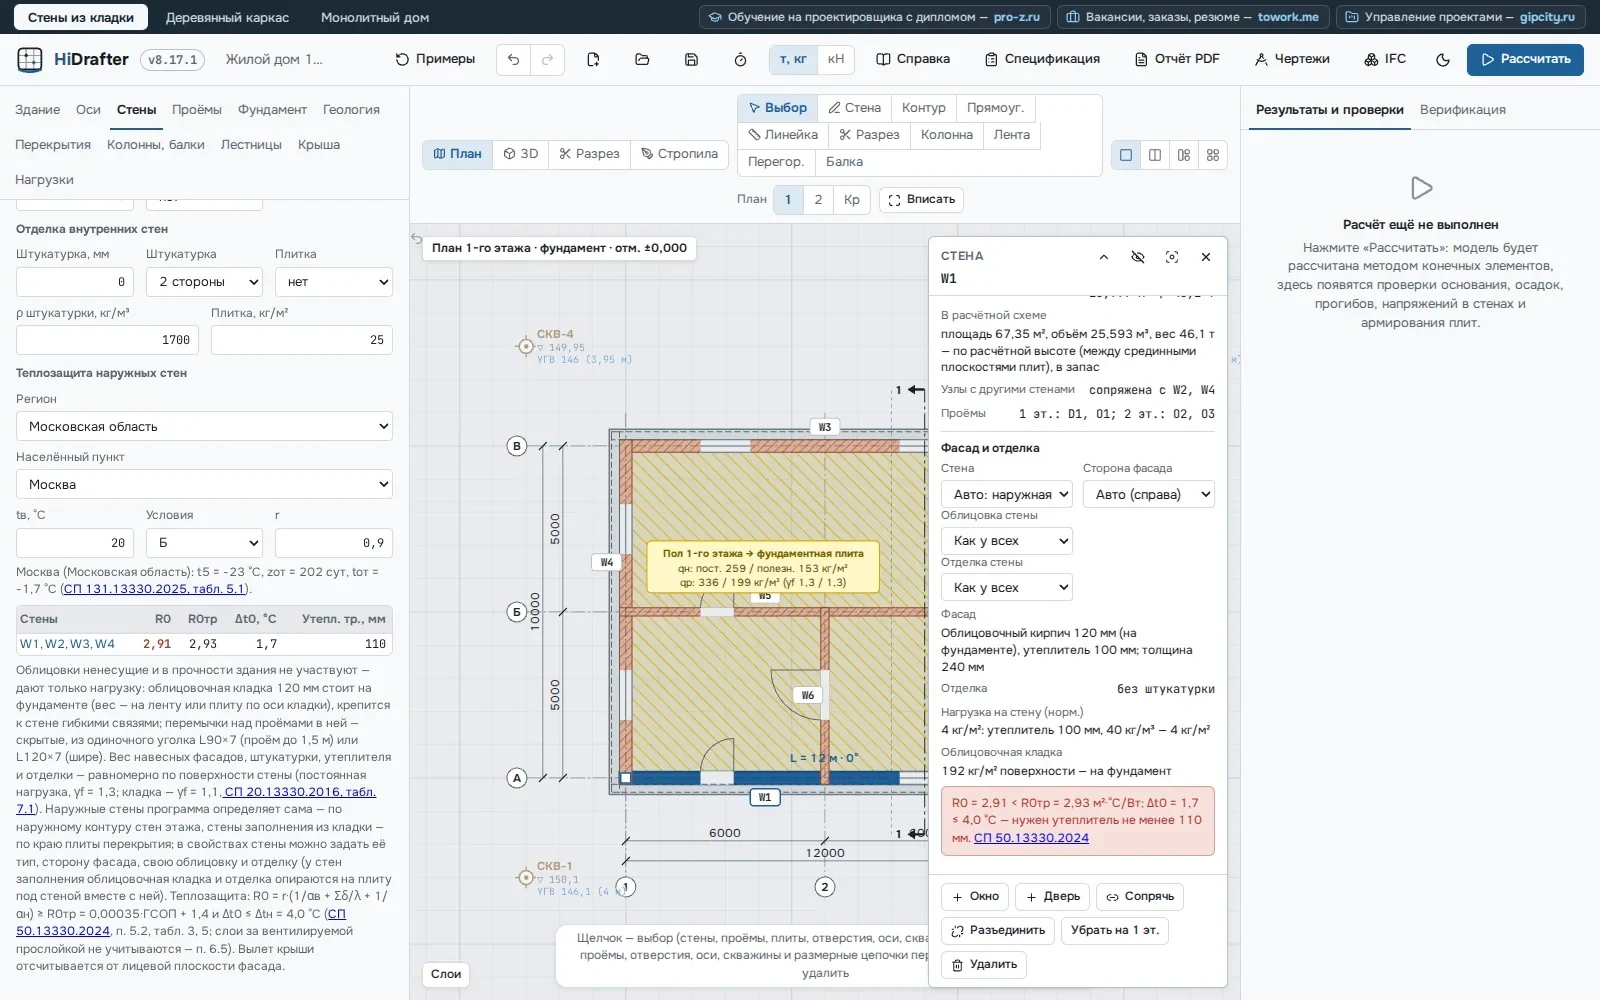Screen dimensions: 1600x1000
Task: Switch the view to 3D
Action: (x=520, y=154)
